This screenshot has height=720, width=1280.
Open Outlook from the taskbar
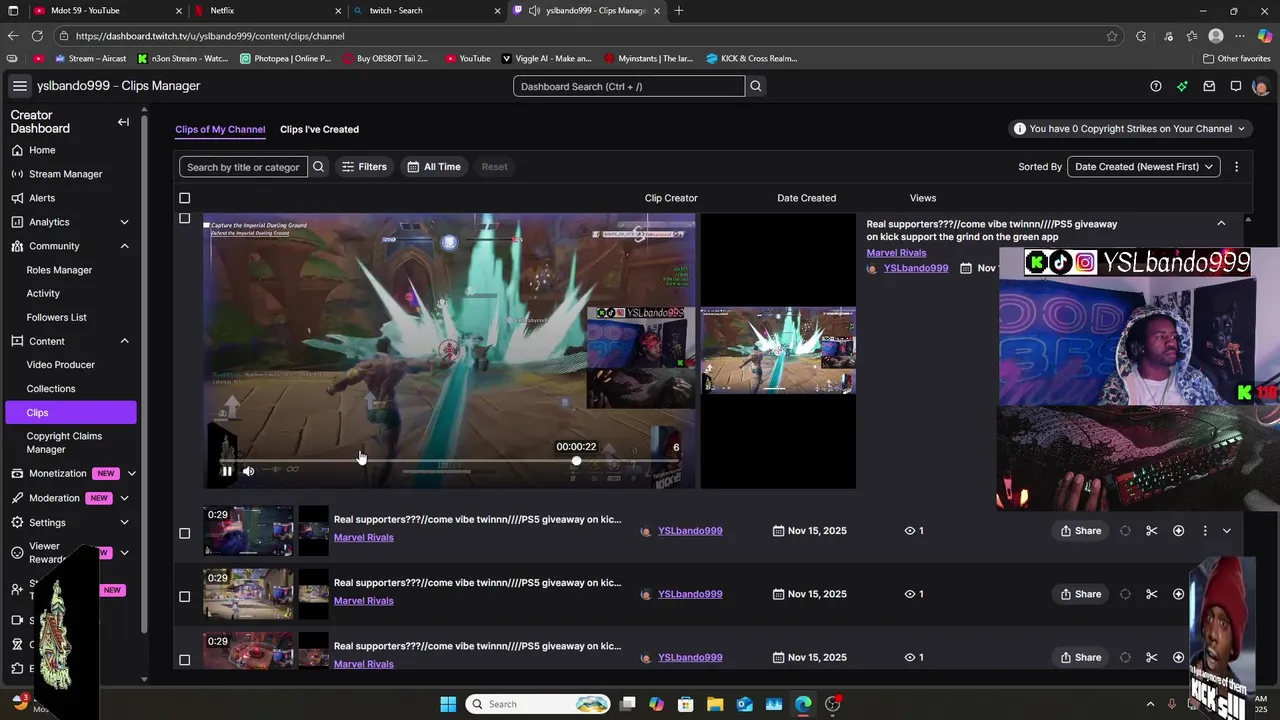[x=745, y=704]
